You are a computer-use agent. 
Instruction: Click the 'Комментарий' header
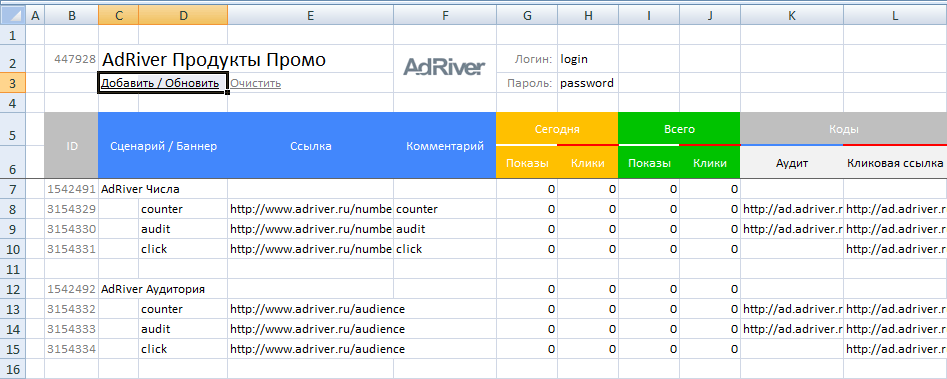[x=445, y=145]
